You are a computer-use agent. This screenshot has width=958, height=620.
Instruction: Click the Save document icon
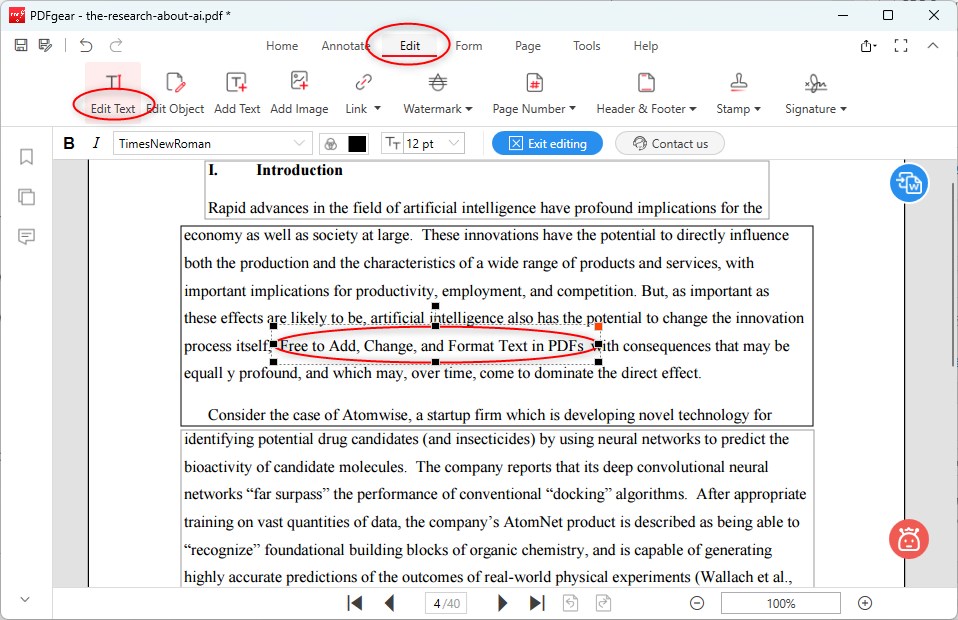point(21,46)
